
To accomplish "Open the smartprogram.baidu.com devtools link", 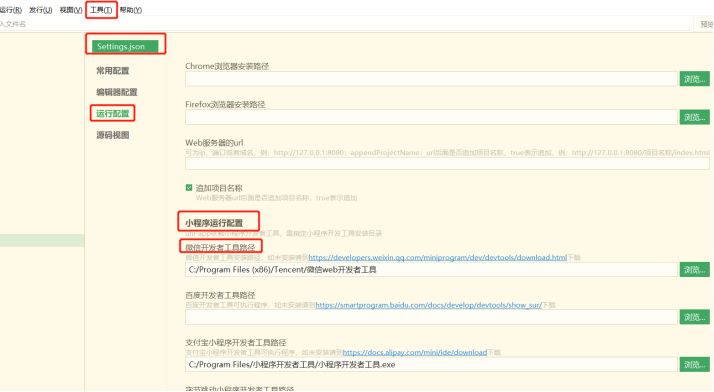I will (x=428, y=305).
